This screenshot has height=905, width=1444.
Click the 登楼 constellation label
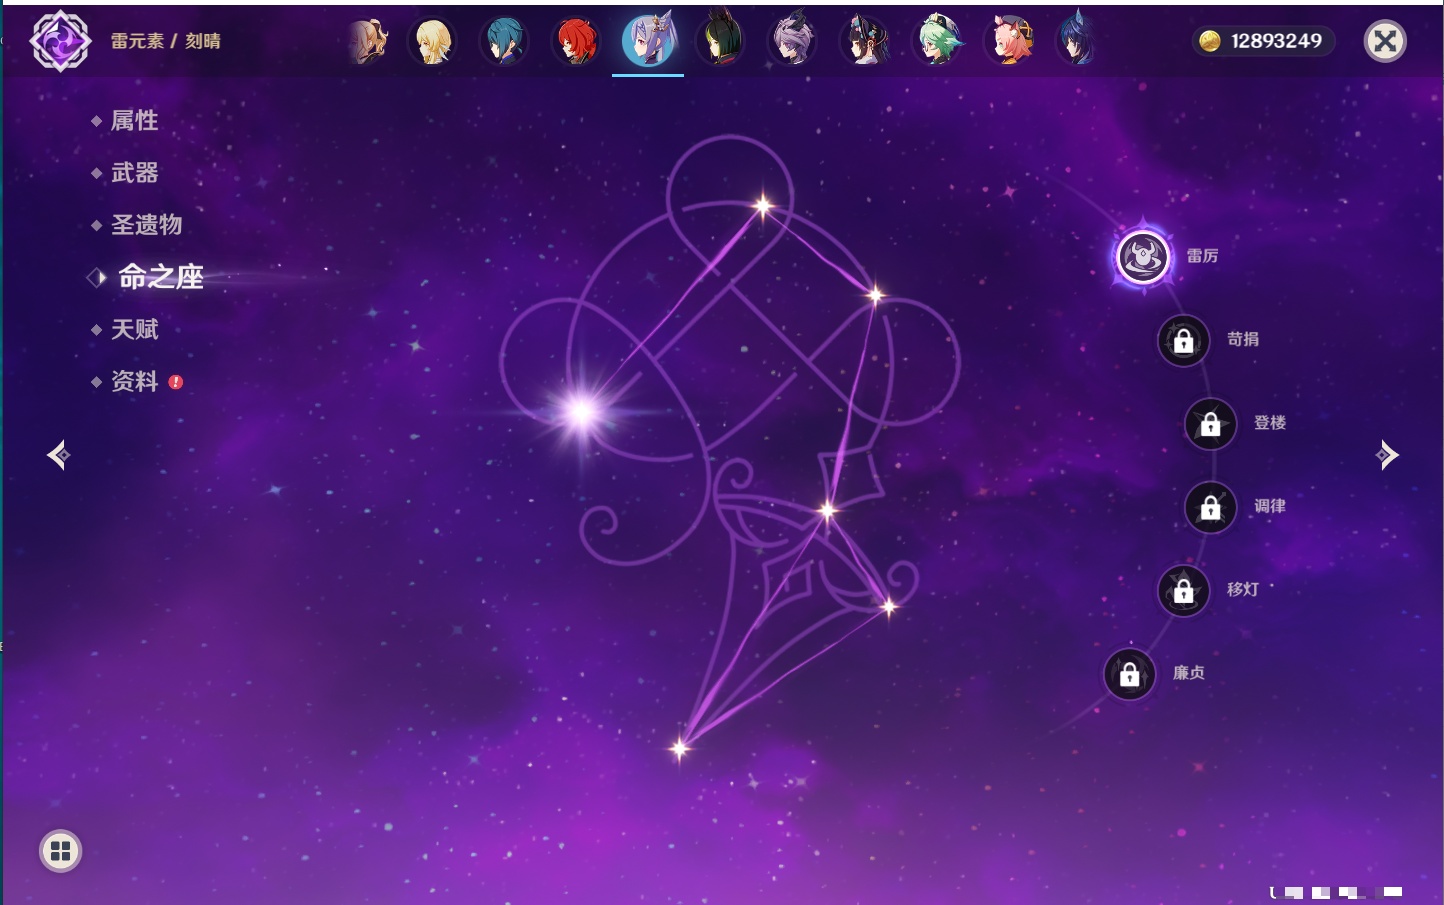1270,422
